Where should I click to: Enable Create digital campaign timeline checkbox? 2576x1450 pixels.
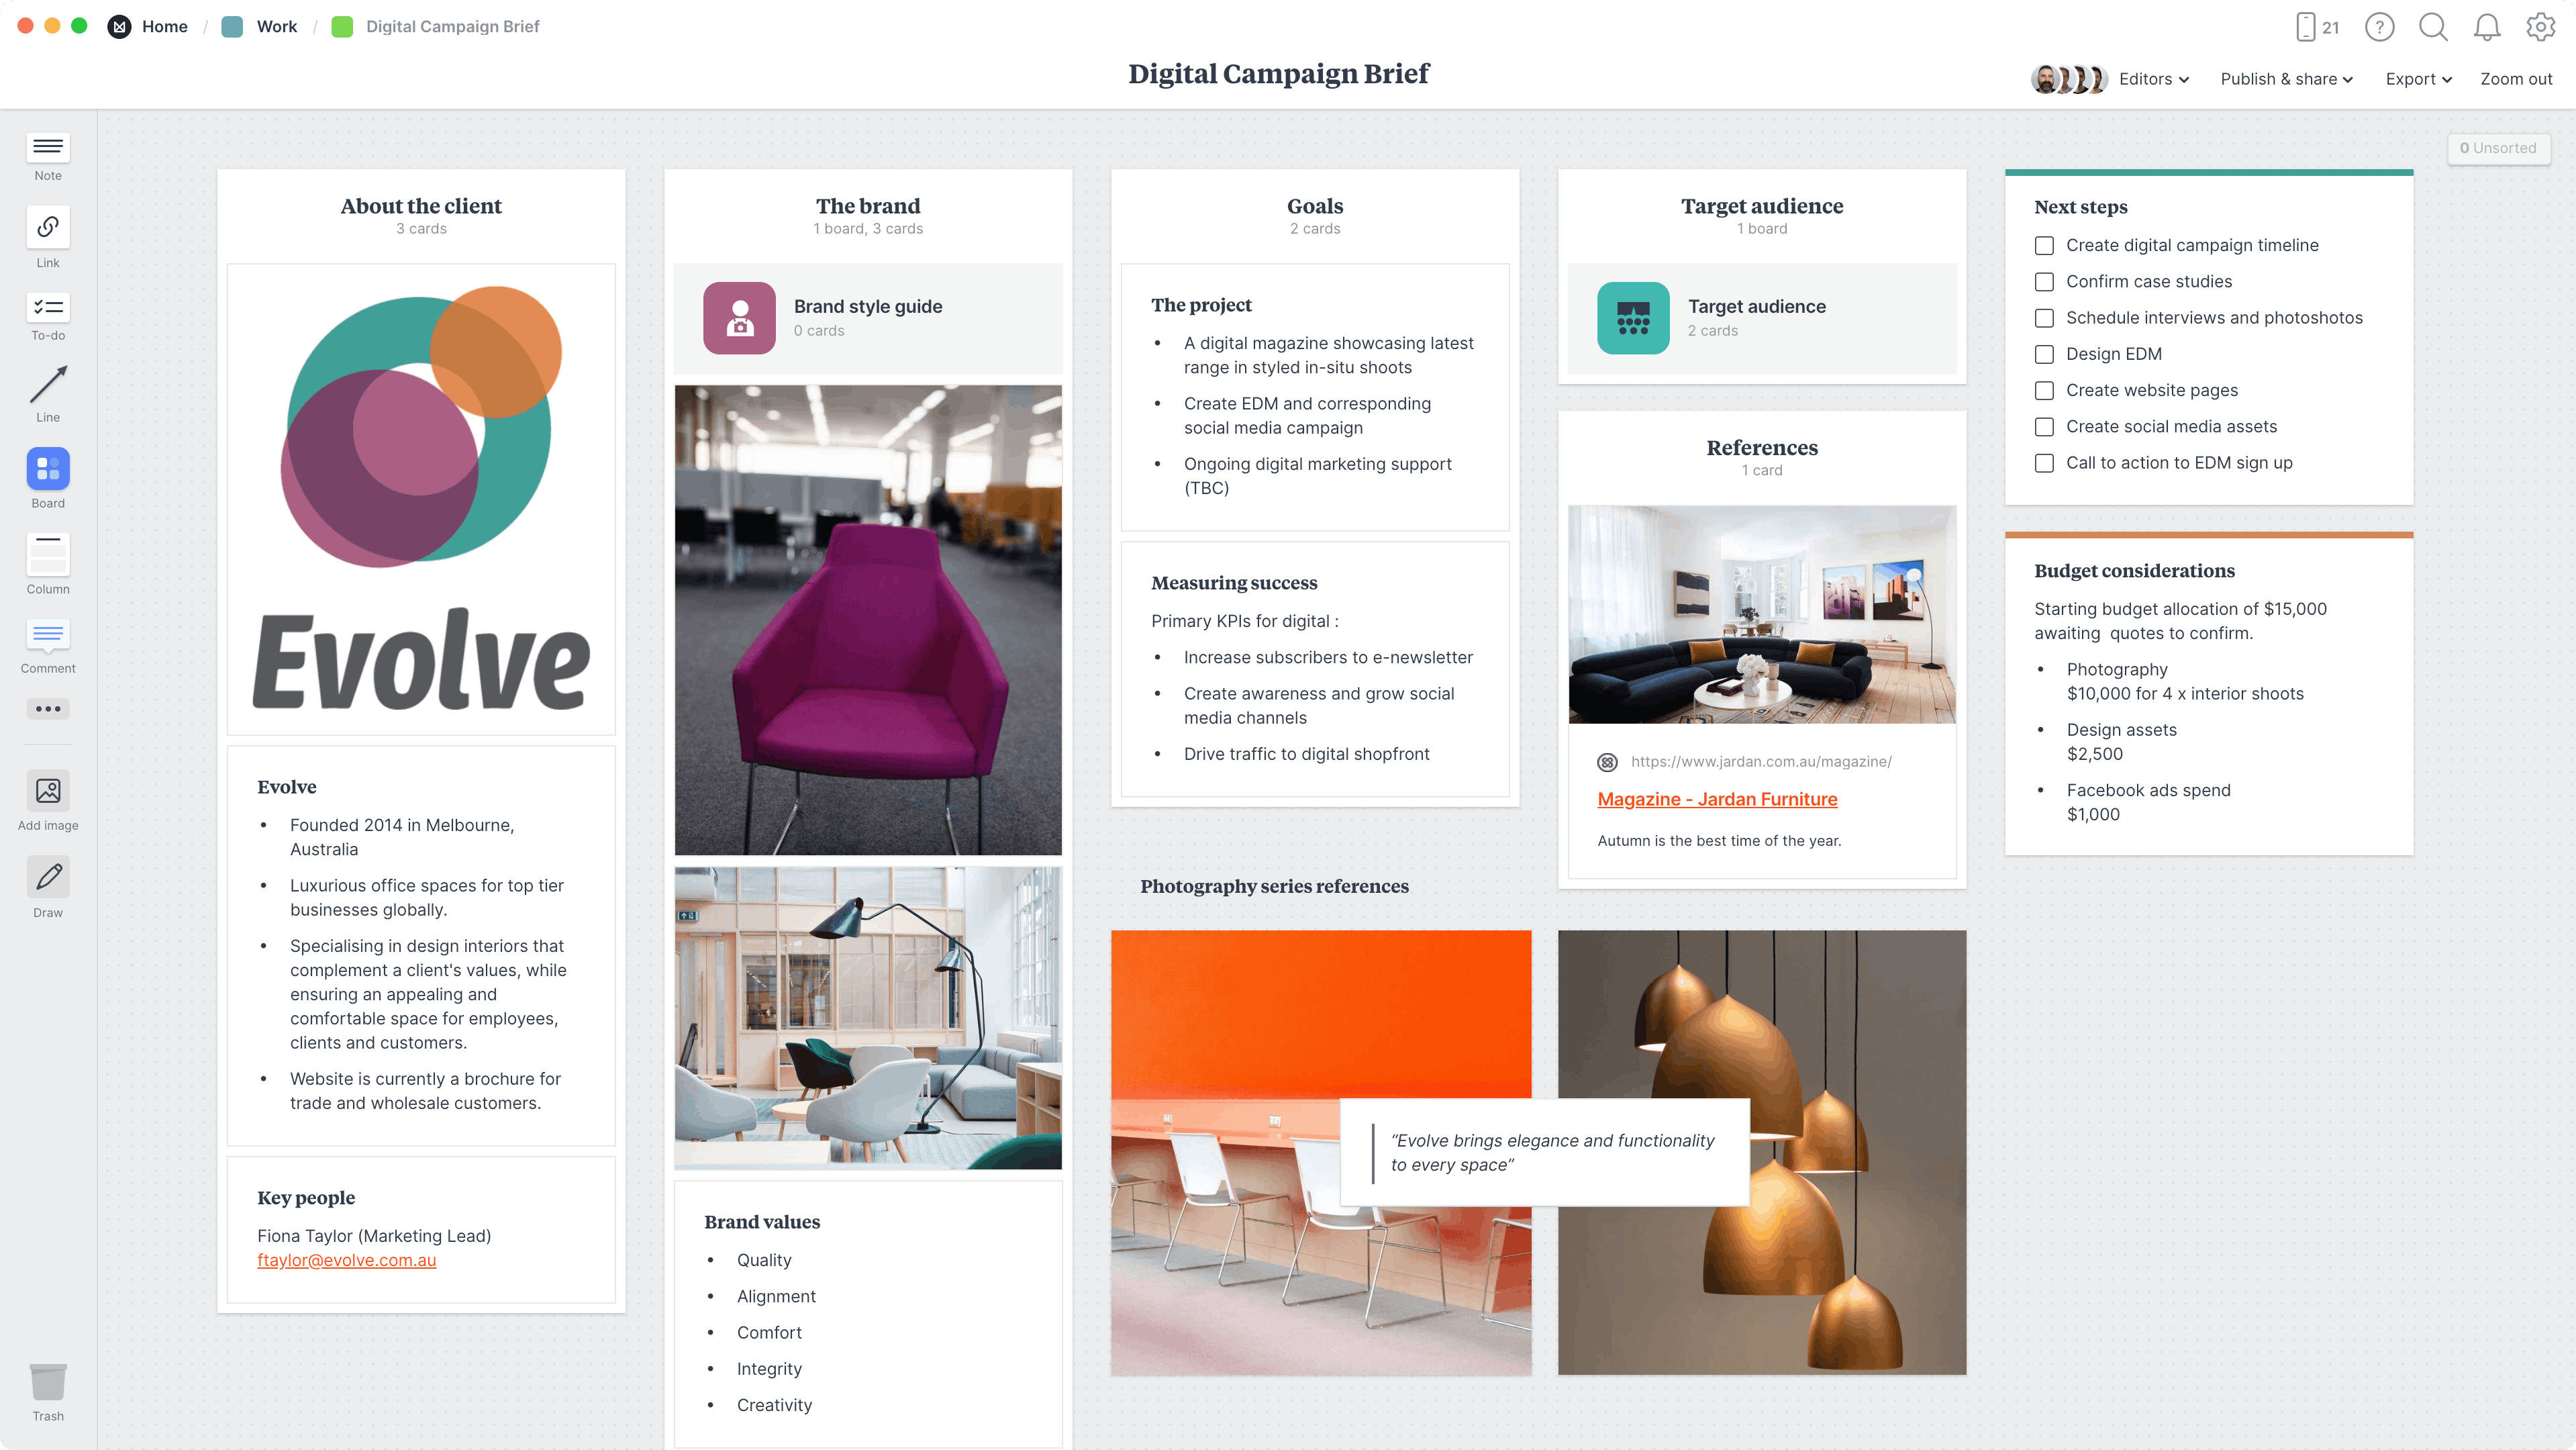tap(2044, 244)
